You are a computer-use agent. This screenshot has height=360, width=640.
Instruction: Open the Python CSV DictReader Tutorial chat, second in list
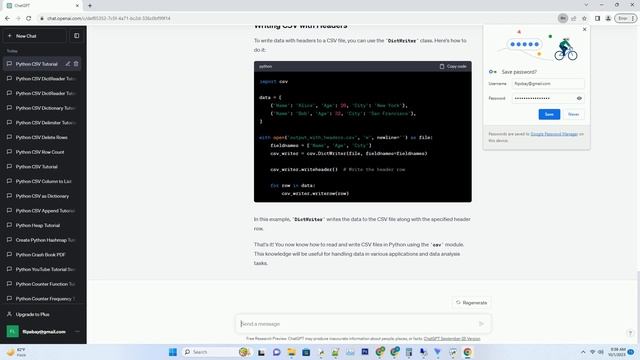(x=42, y=78)
